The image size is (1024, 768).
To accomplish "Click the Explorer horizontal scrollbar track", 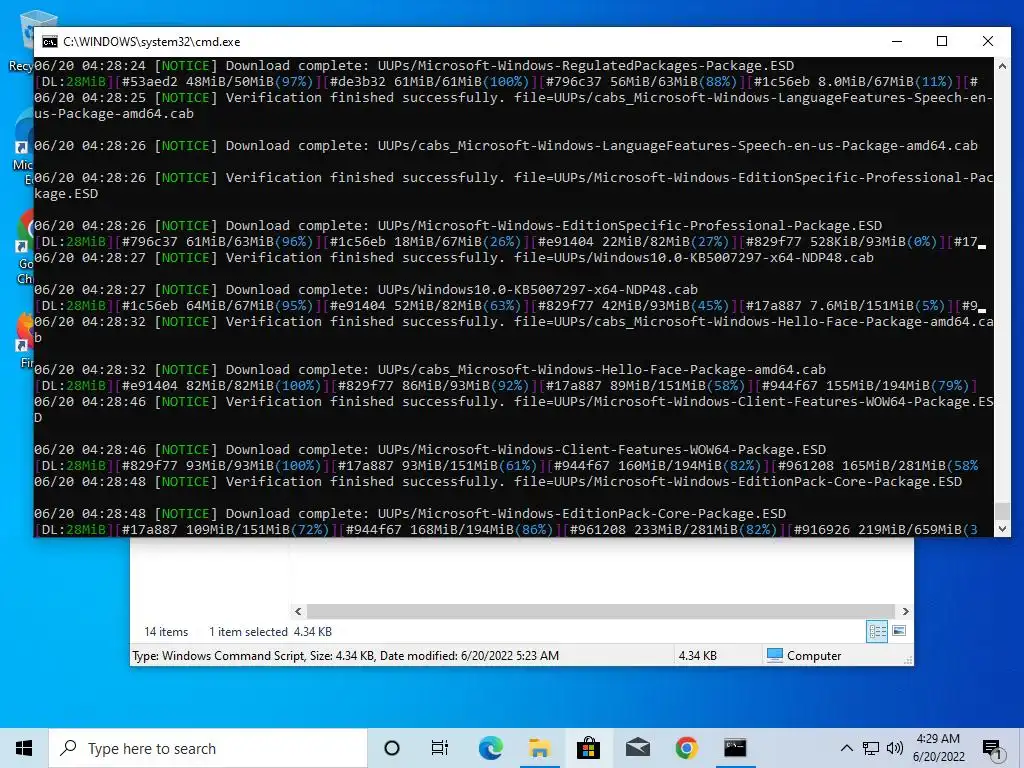I will [x=601, y=611].
